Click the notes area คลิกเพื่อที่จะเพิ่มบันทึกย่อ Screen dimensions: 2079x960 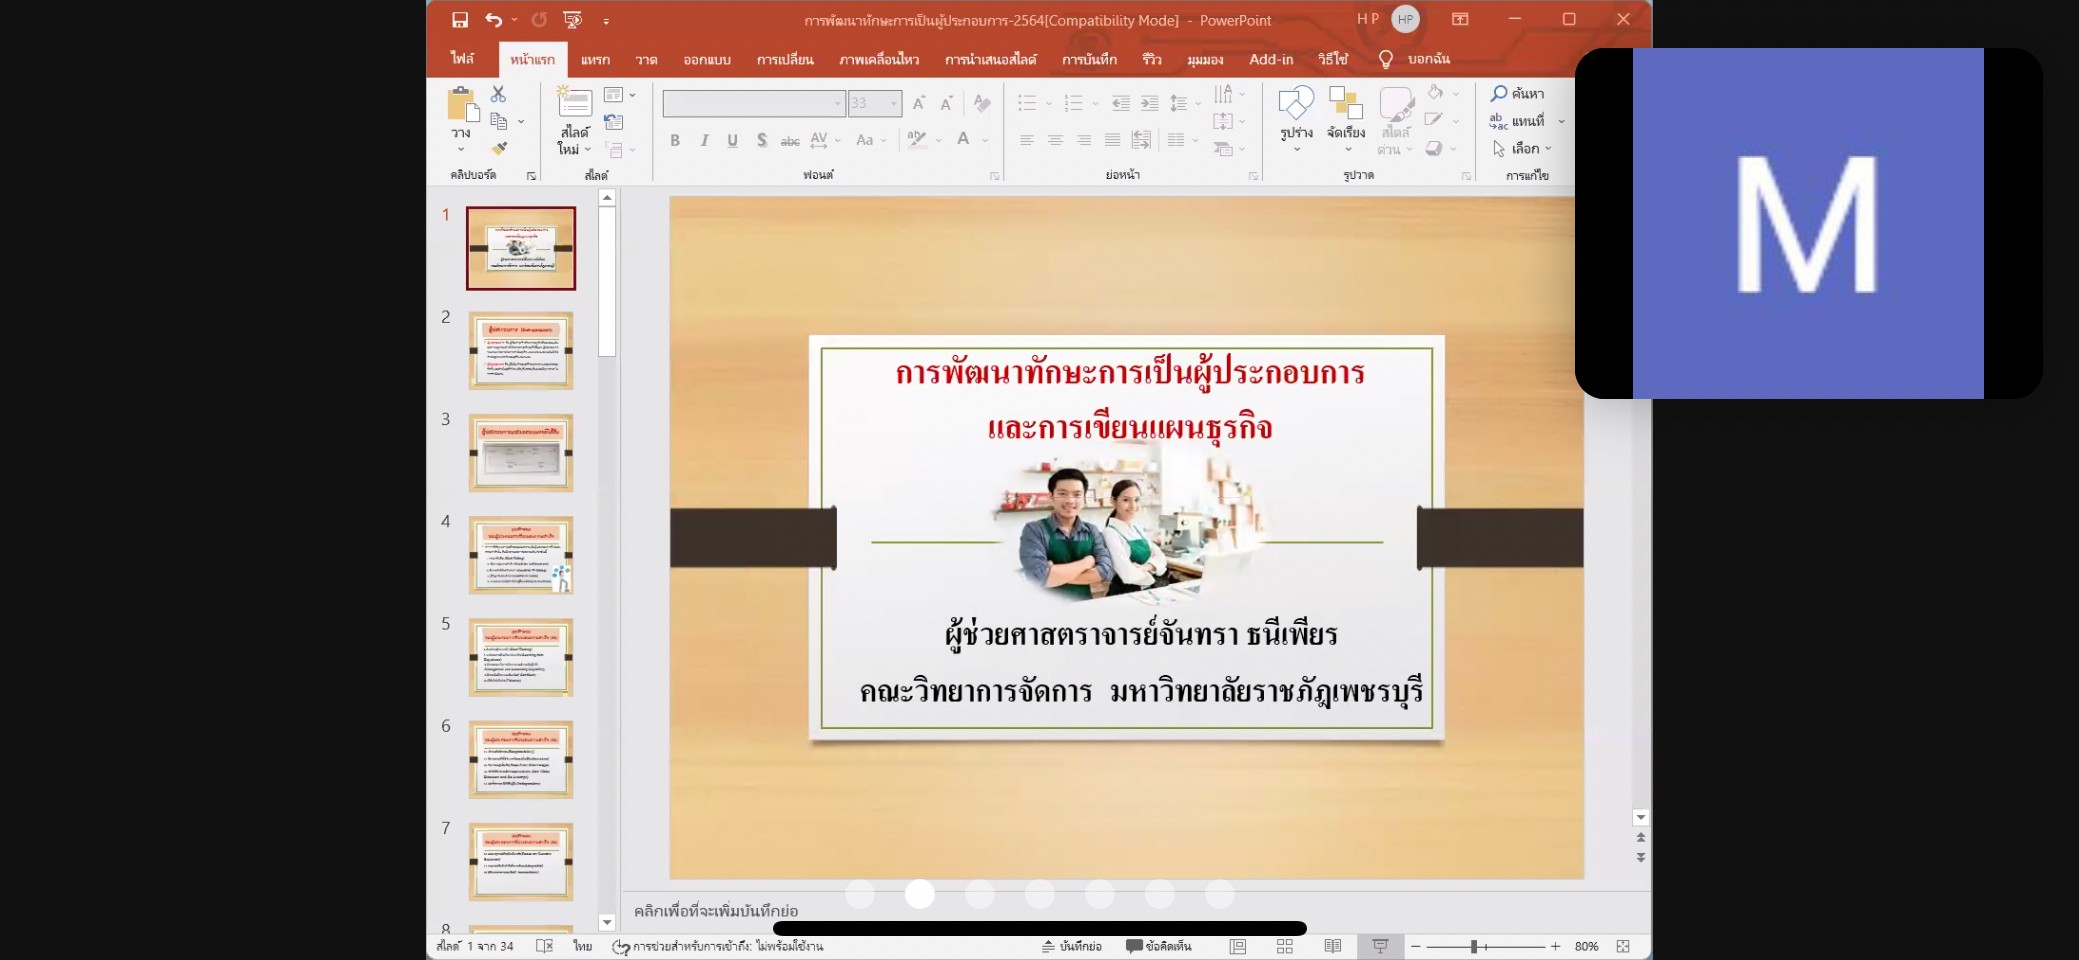(x=716, y=911)
